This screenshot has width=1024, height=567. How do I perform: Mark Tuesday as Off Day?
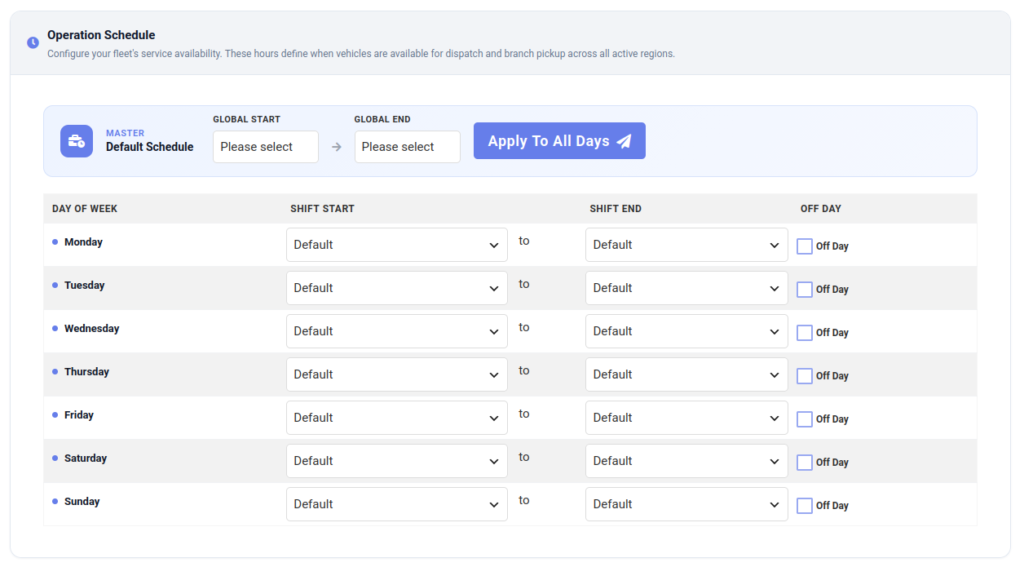[805, 289]
